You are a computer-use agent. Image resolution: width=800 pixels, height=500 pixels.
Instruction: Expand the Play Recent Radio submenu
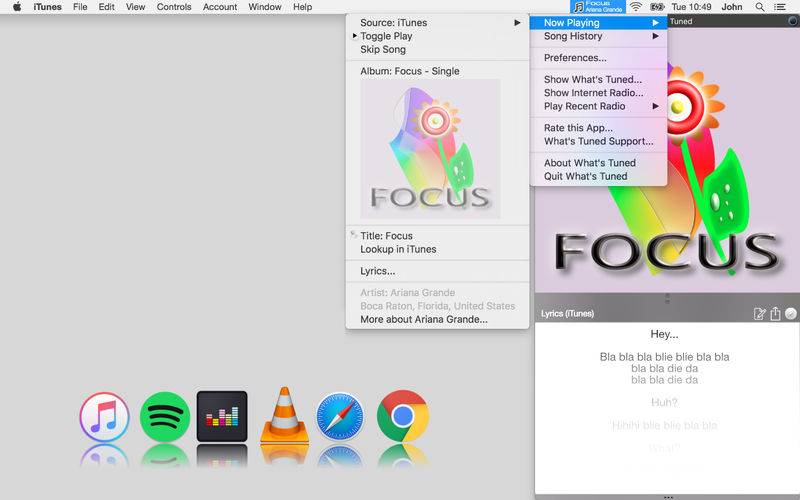point(598,106)
